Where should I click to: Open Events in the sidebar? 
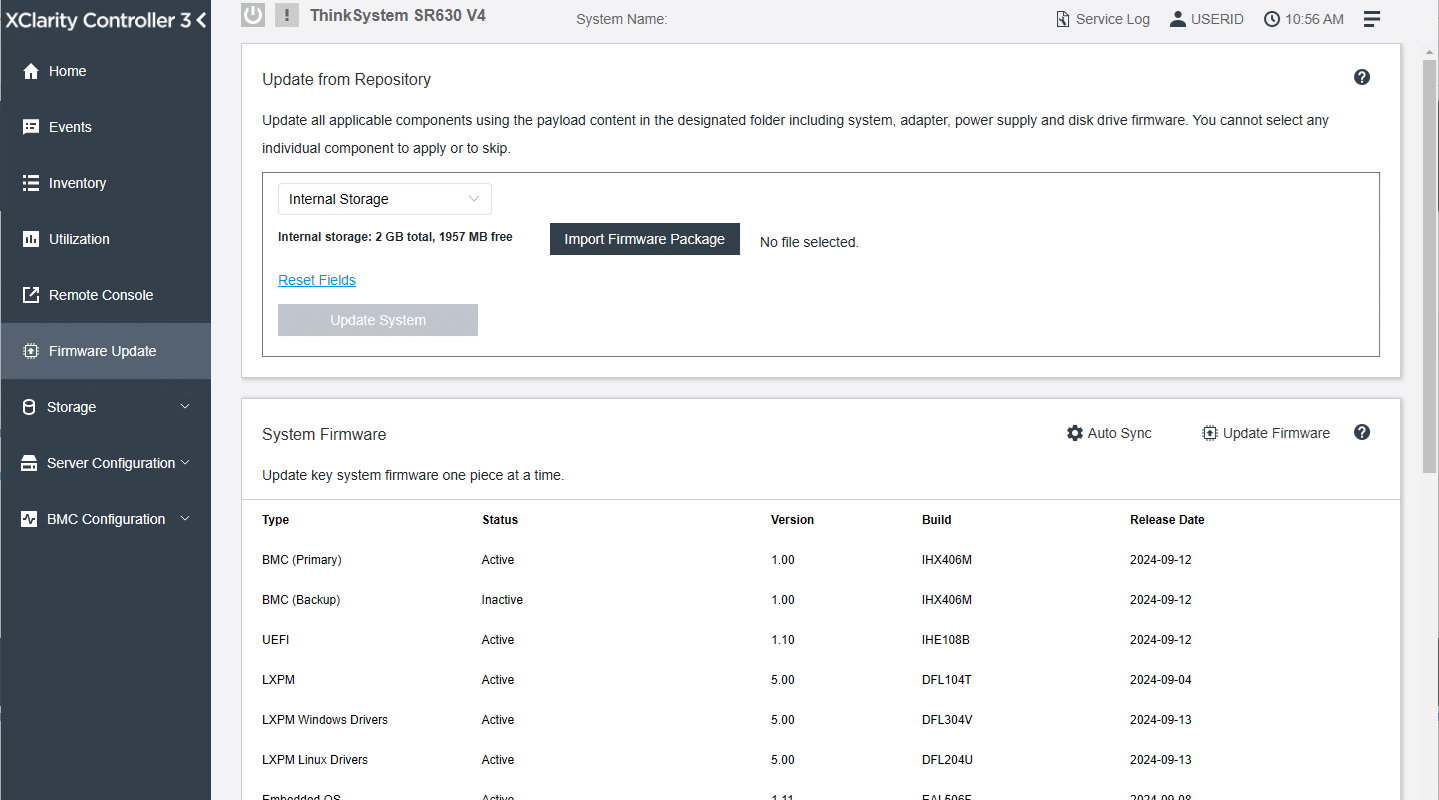point(105,127)
